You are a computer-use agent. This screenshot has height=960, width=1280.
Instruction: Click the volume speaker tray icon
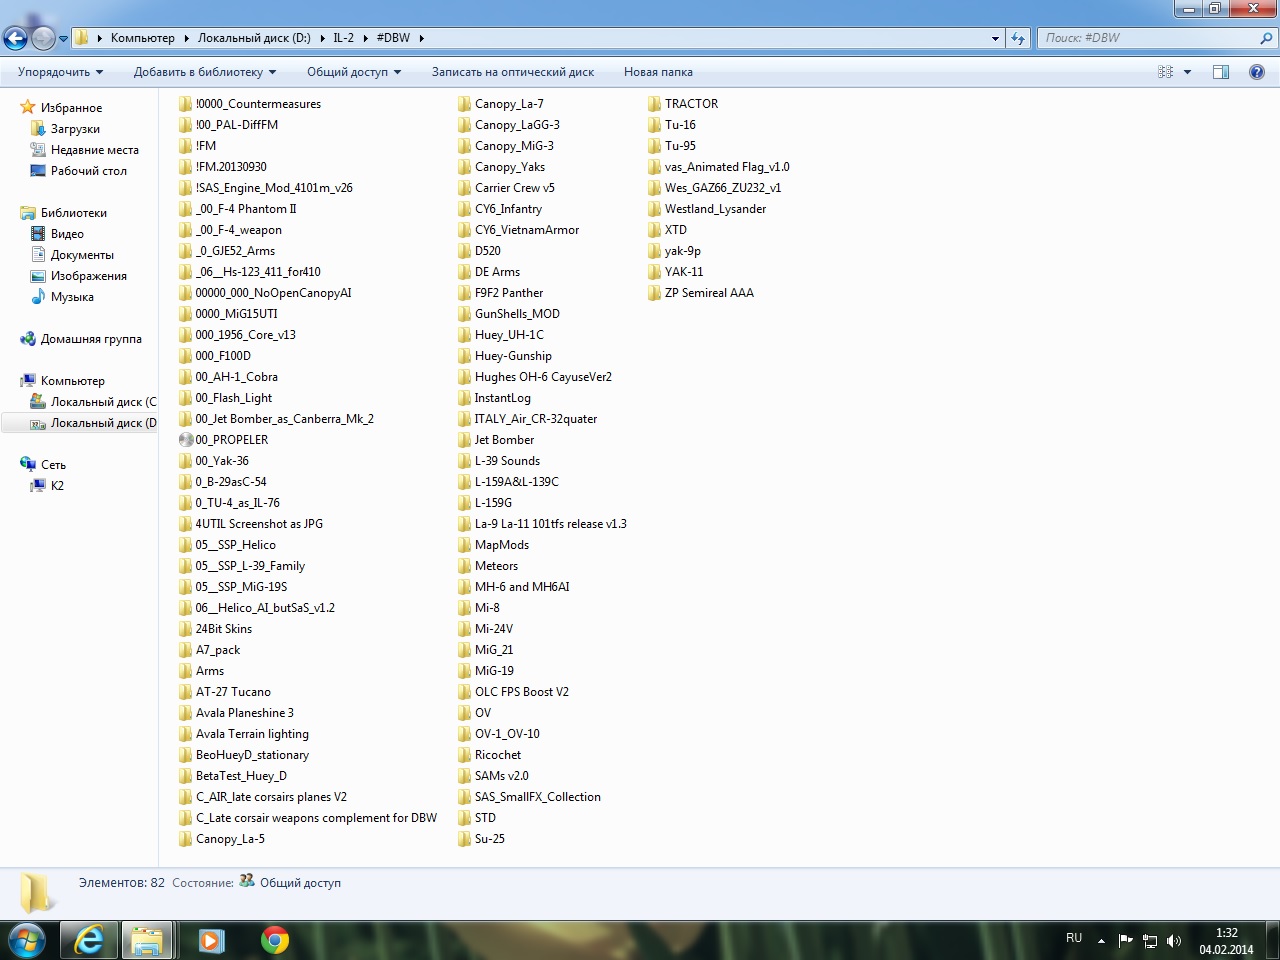coord(1174,940)
